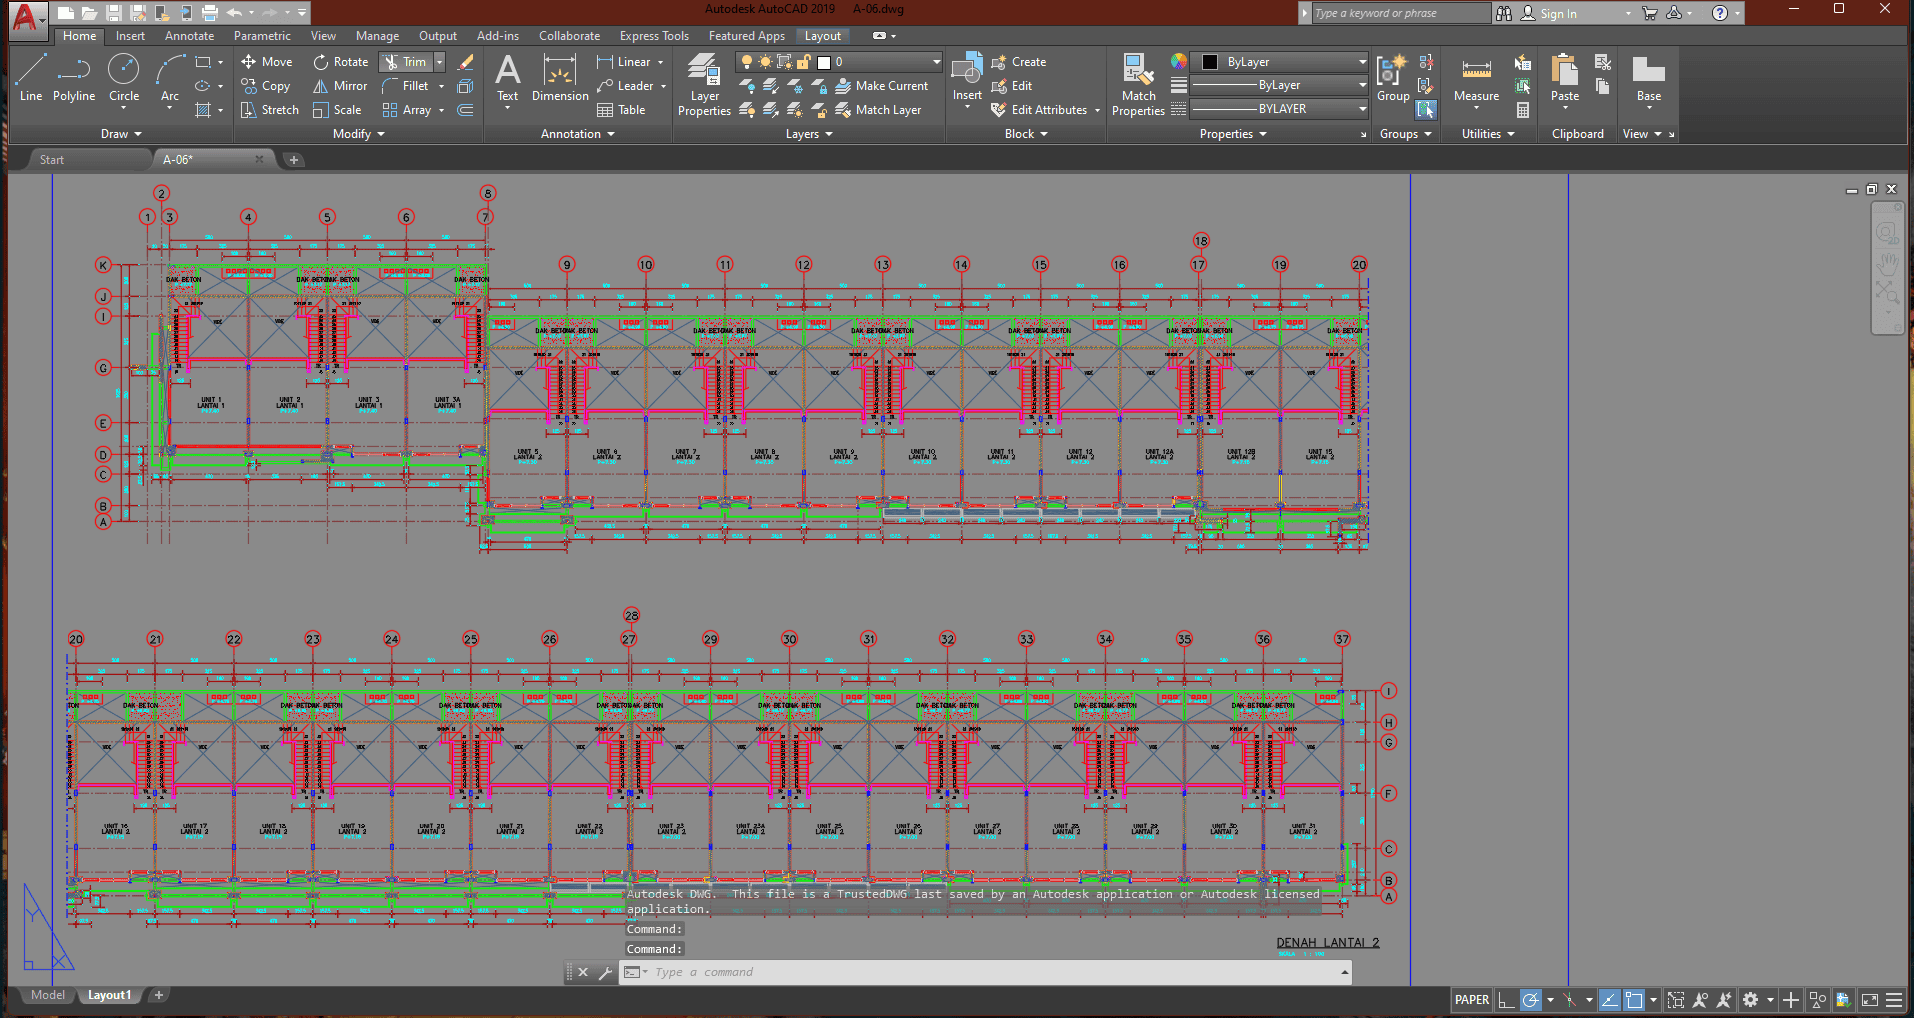Open the Annotate ribbon tab

pos(189,36)
